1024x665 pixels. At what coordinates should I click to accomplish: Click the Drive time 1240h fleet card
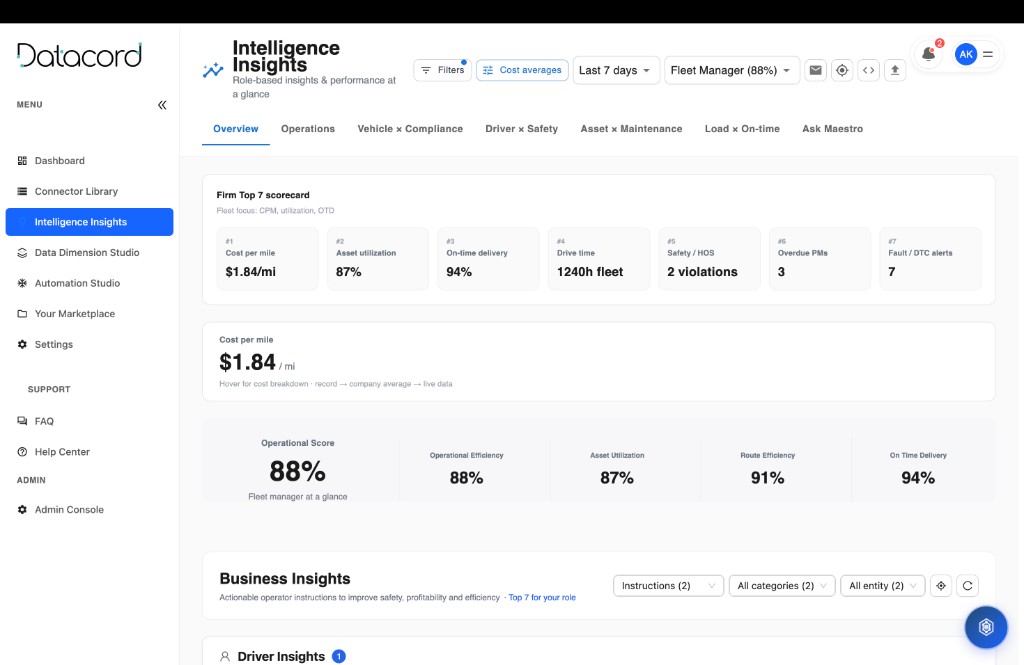coord(599,259)
